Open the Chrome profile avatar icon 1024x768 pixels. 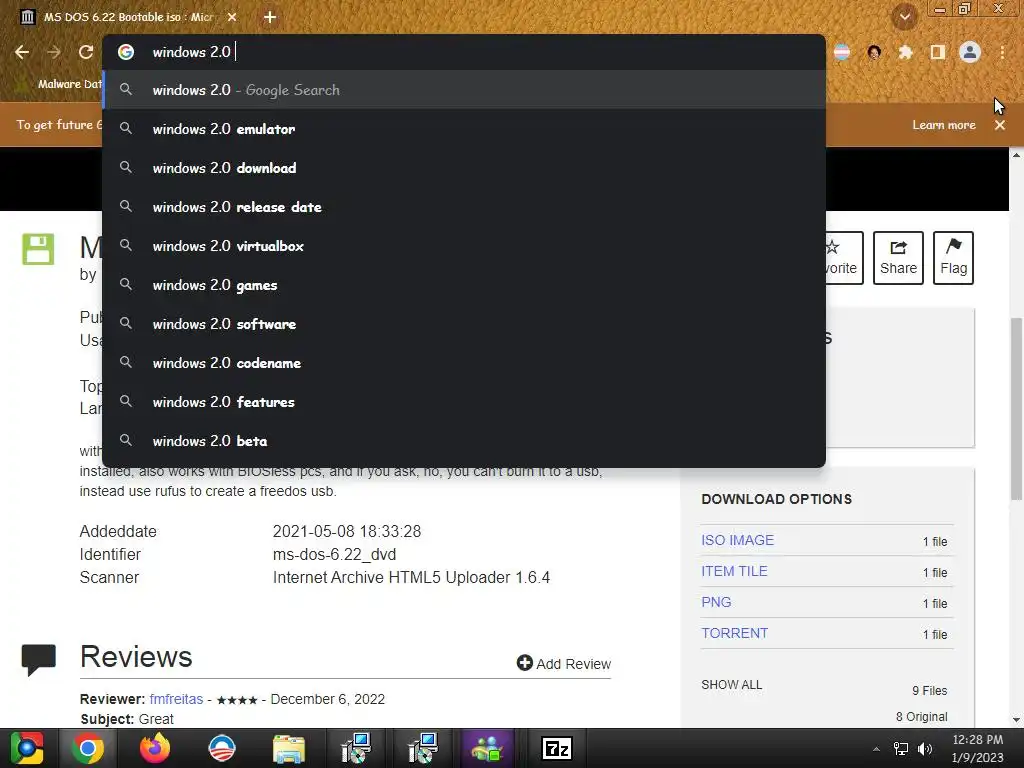(x=970, y=52)
